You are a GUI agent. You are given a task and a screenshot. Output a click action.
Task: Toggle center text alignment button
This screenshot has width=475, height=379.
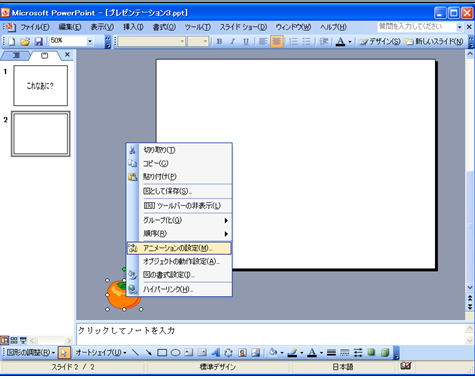[276, 42]
